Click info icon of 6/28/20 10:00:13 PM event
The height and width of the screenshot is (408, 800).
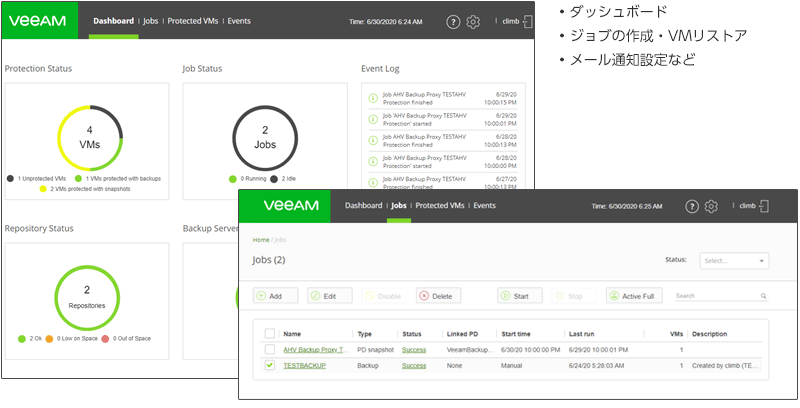click(x=373, y=140)
